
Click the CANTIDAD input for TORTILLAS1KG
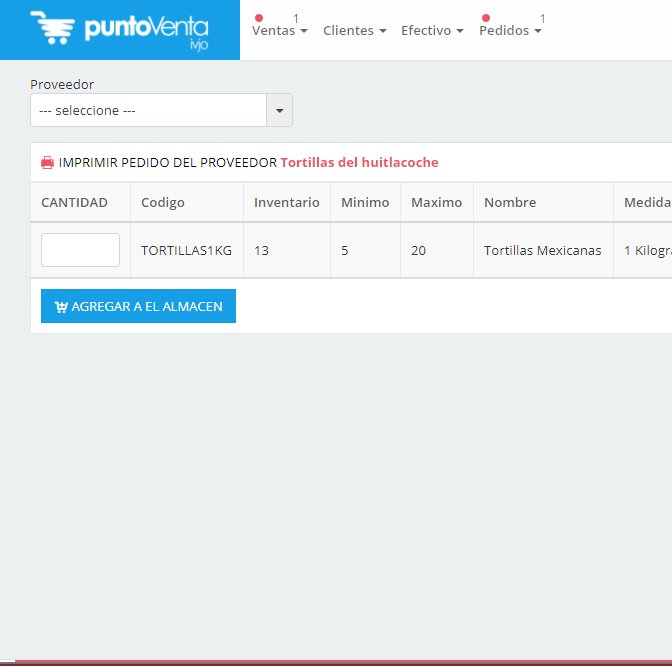coord(80,250)
